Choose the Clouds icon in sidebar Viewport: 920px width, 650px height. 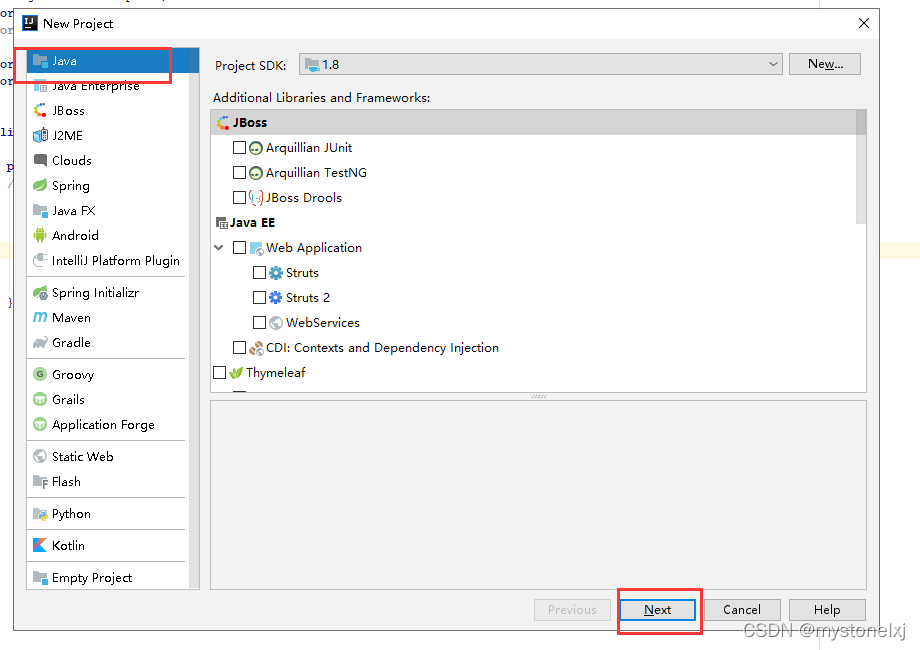pyautogui.click(x=40, y=160)
